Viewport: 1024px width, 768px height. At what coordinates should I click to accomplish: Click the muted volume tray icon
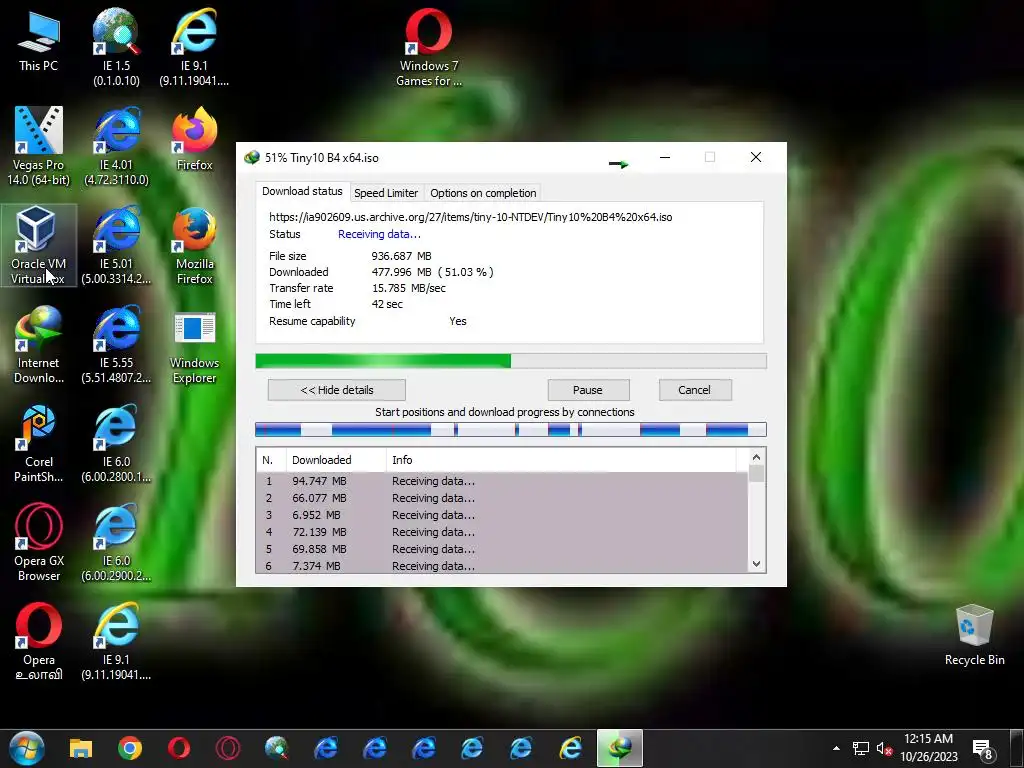[884, 748]
